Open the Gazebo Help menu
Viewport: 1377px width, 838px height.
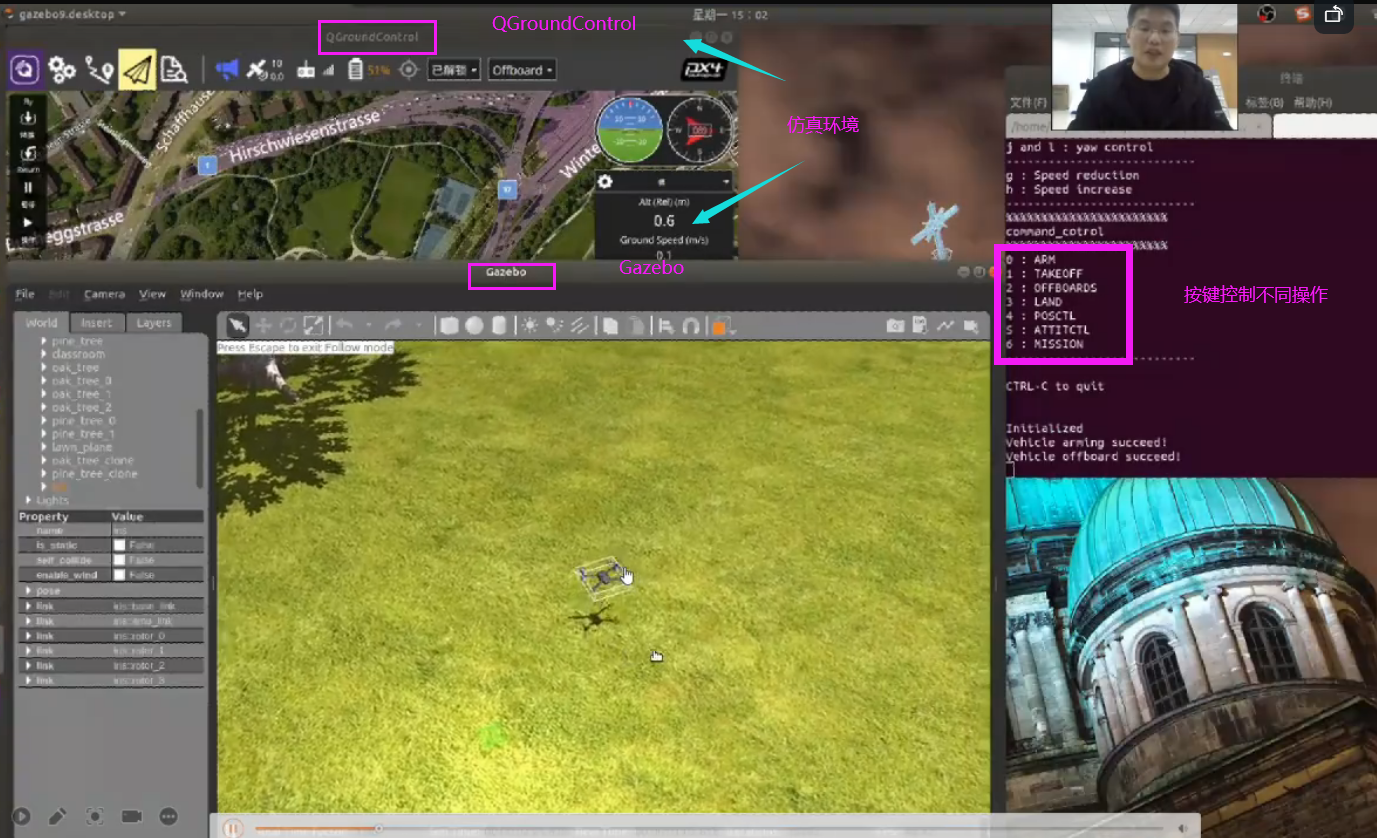(x=250, y=294)
